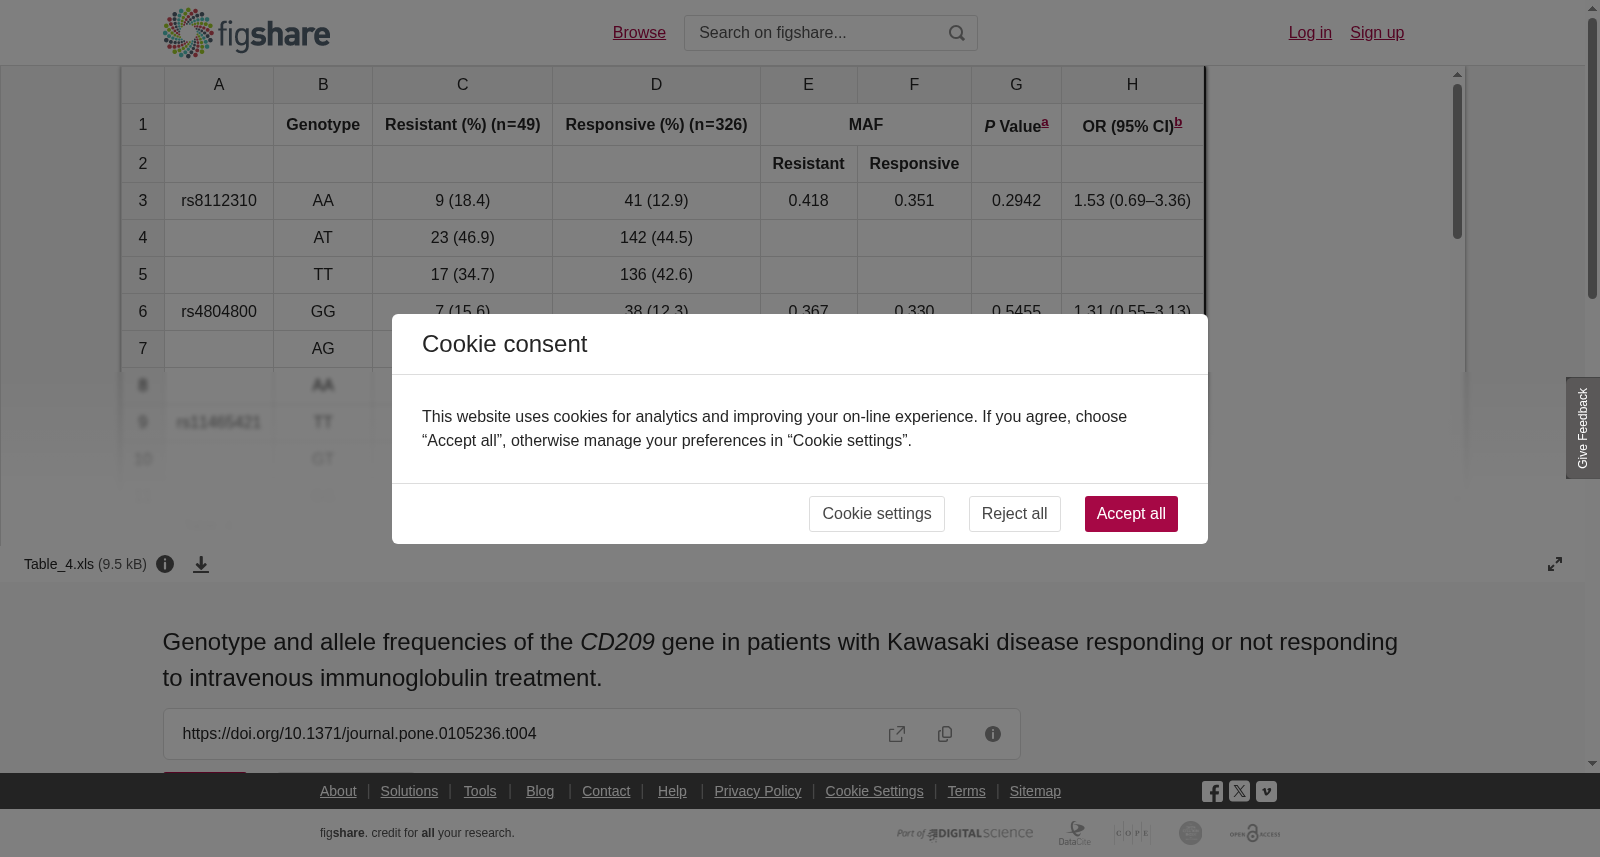Viewport: 1600px width, 857px height.
Task: Open the DOI link in a new tab
Action: (897, 734)
